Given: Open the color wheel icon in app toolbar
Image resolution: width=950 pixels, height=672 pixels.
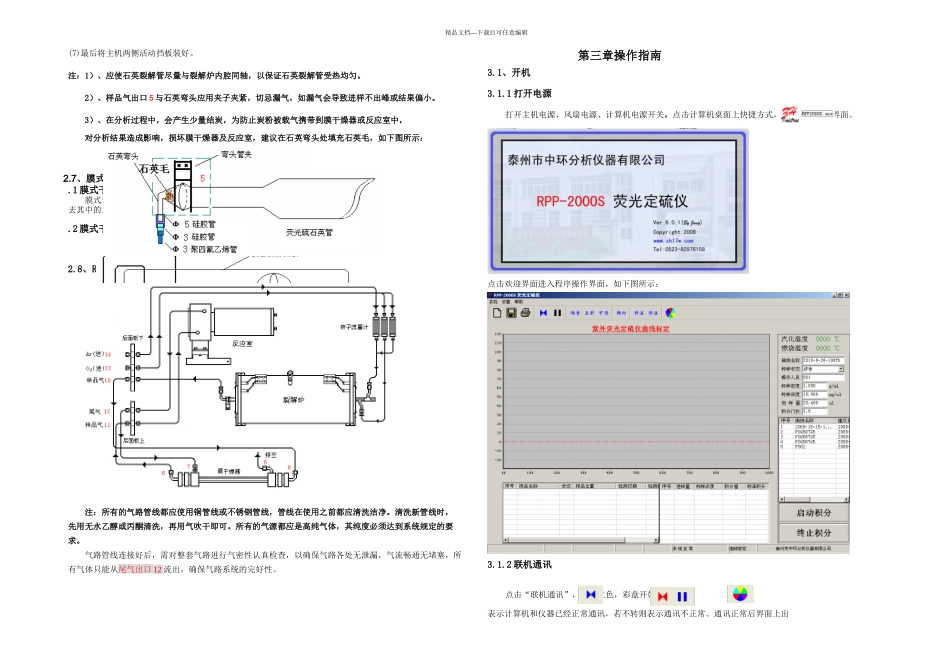Looking at the screenshot, I should click(x=670, y=313).
